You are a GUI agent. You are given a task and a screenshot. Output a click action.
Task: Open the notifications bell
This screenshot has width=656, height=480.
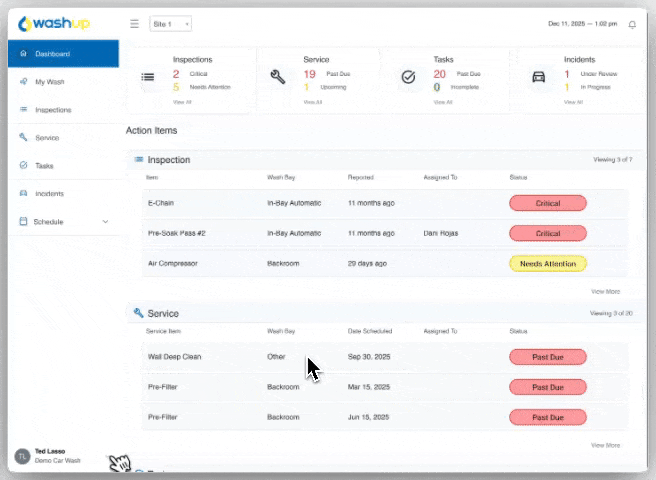[632, 25]
